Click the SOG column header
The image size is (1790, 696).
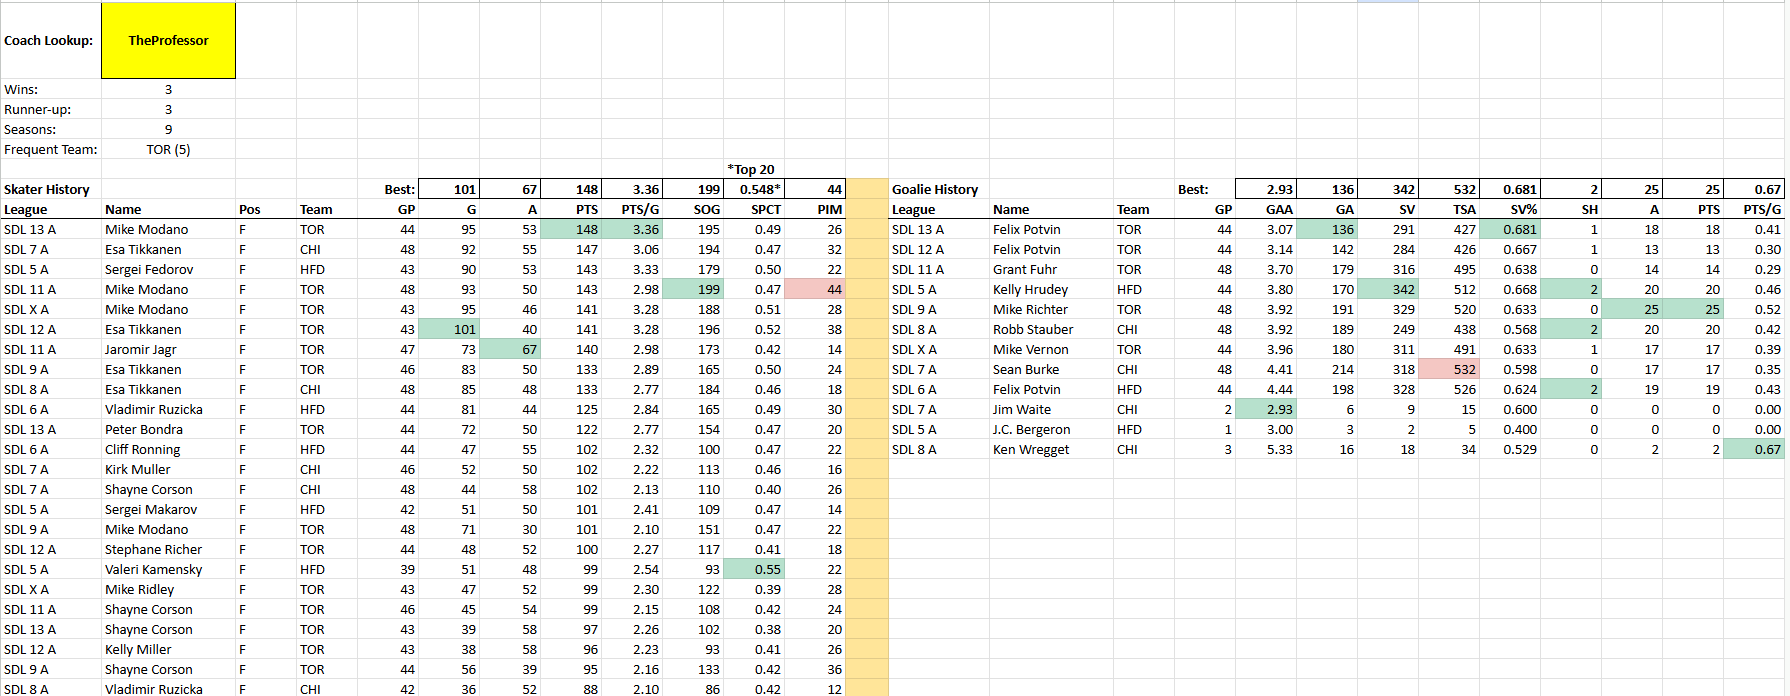pyautogui.click(x=706, y=210)
